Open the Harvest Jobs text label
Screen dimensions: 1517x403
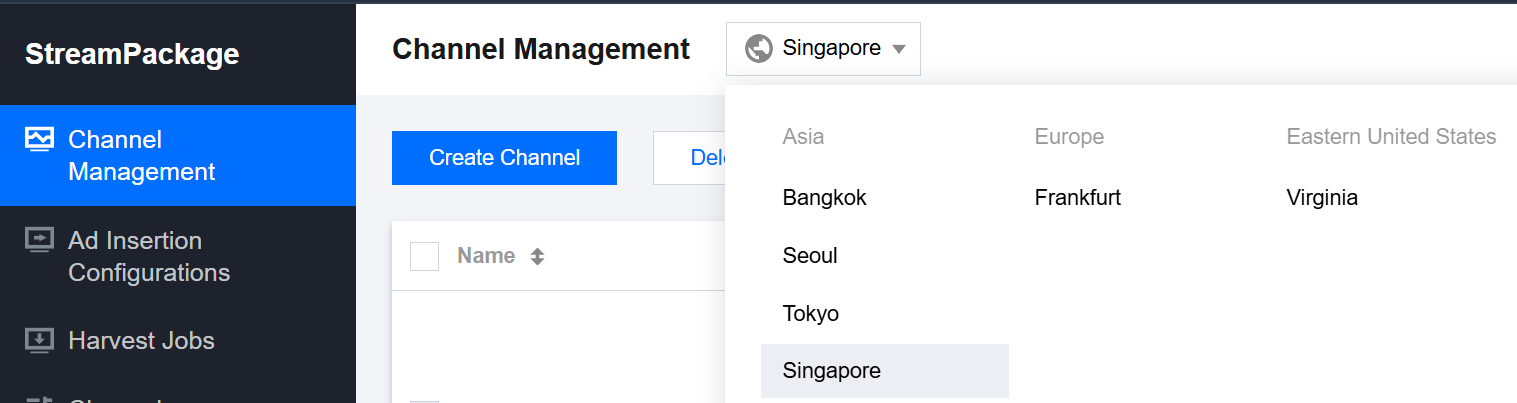[141, 341]
